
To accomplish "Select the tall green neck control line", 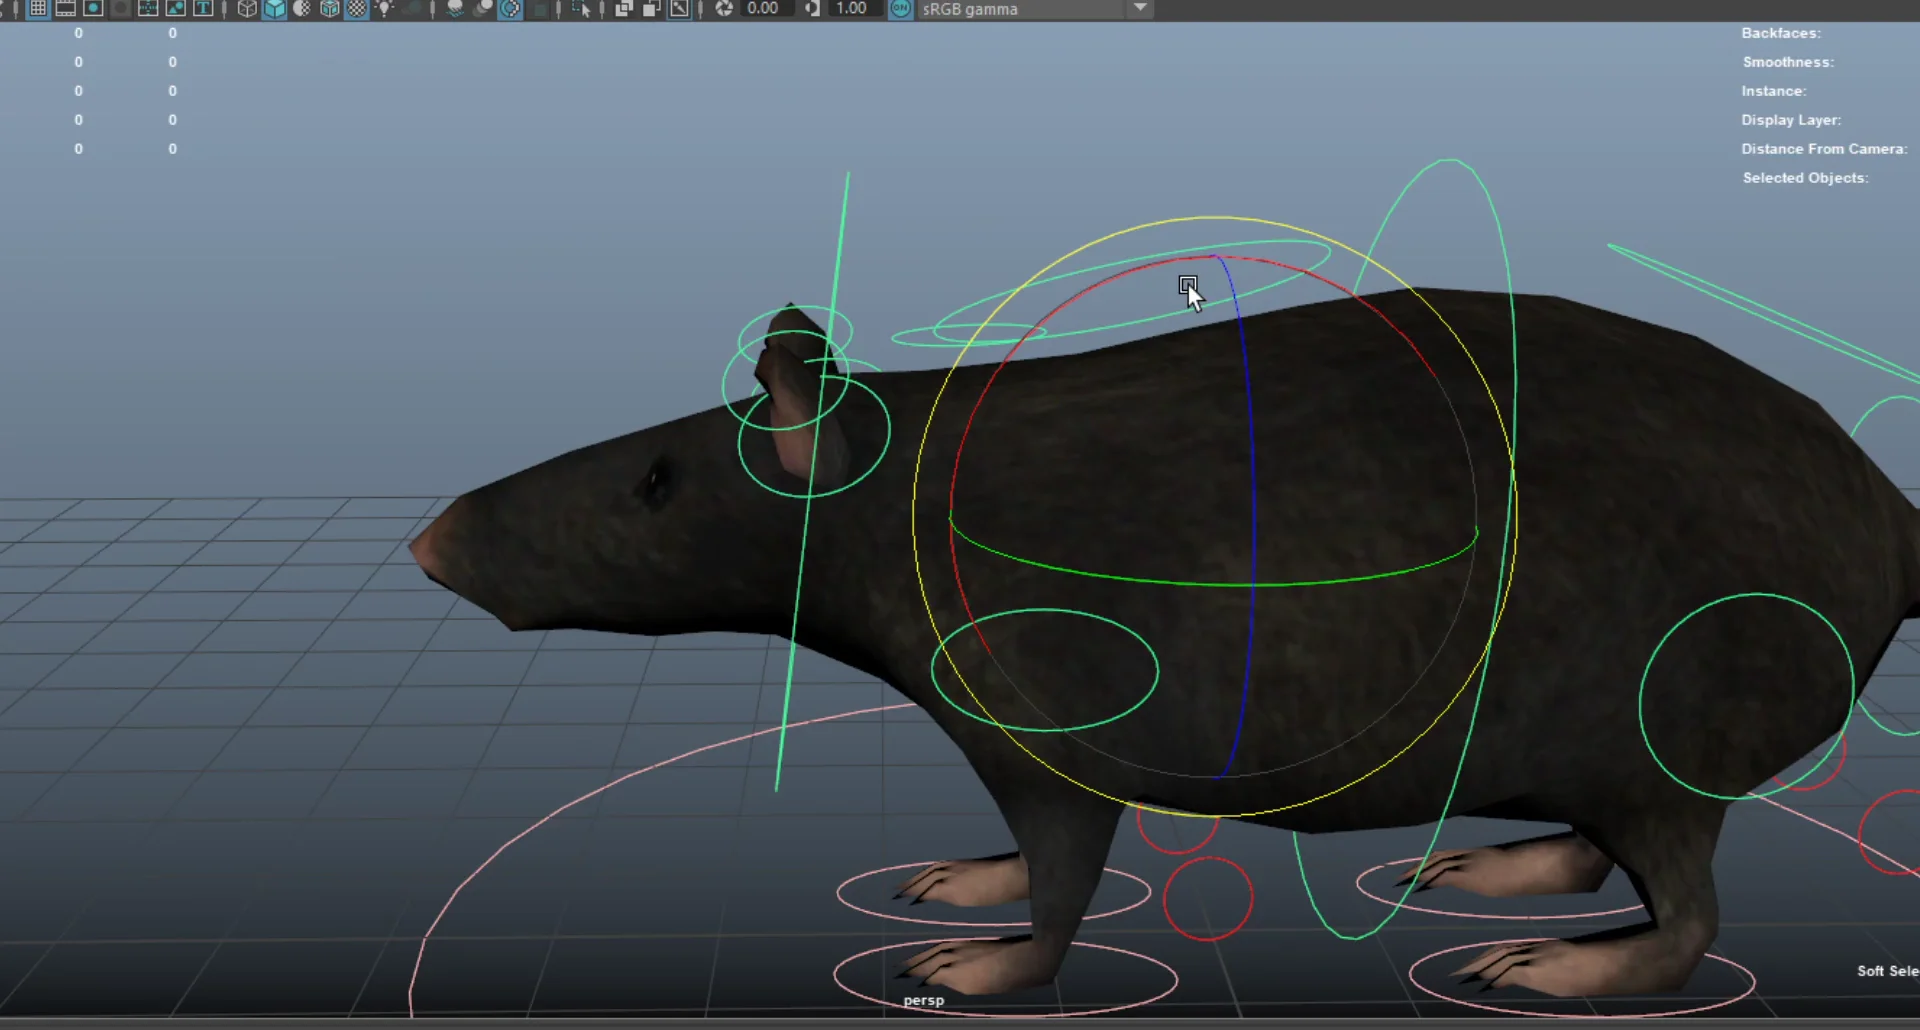I will tap(812, 480).
